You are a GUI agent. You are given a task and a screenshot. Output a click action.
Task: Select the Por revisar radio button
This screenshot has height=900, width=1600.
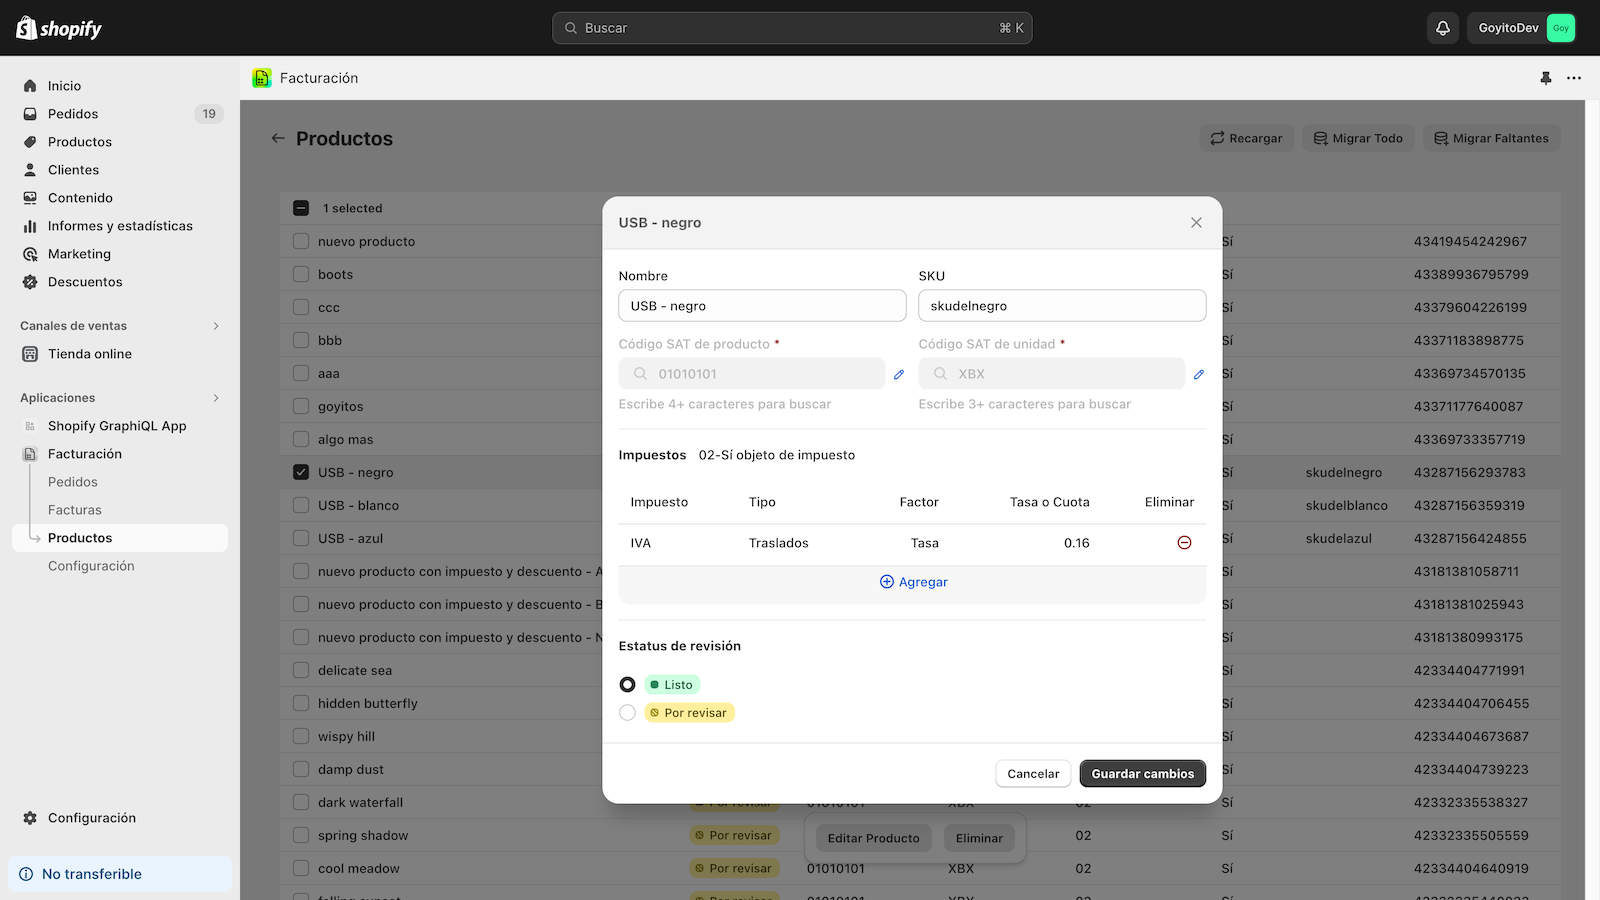point(627,713)
